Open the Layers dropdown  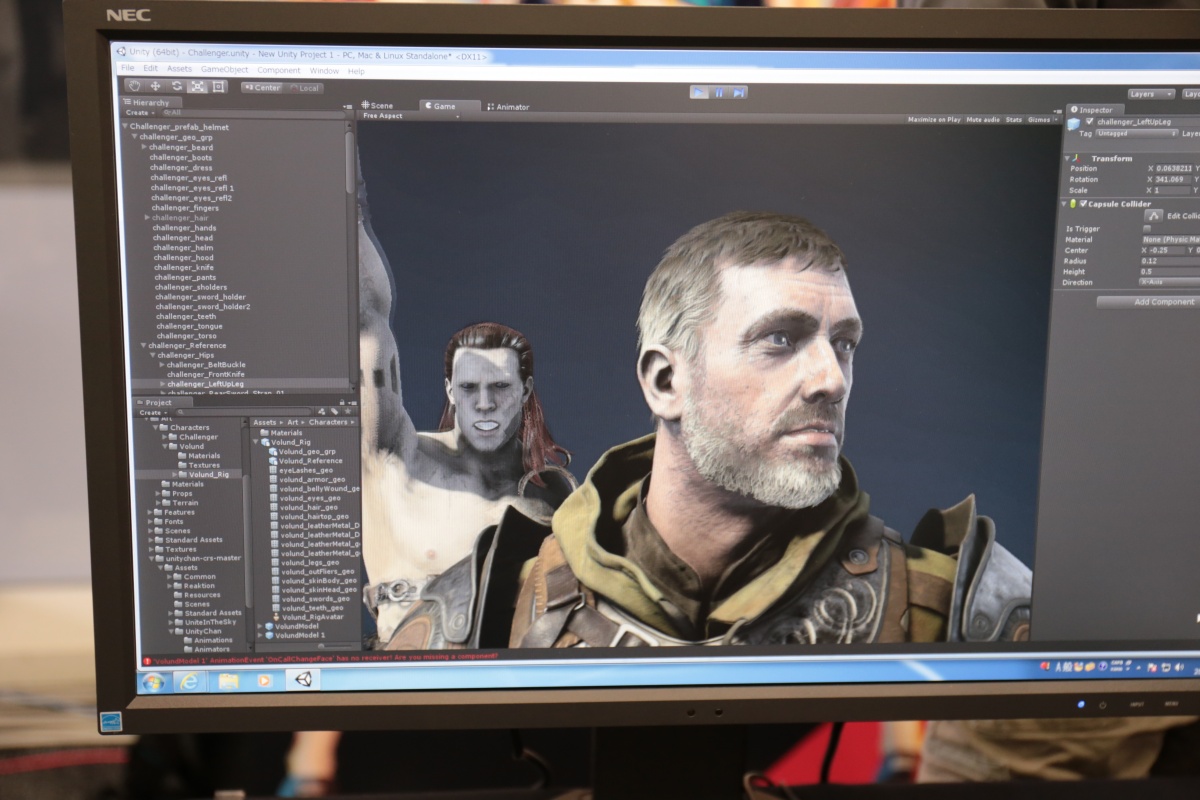tap(1151, 94)
